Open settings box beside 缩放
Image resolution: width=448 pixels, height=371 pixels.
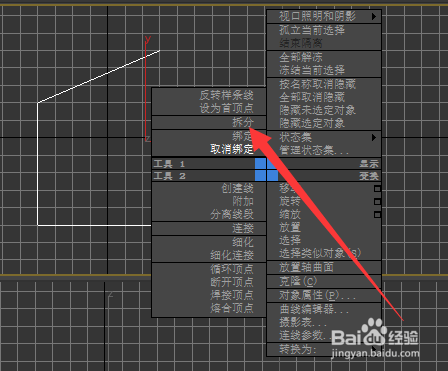pos(377,214)
